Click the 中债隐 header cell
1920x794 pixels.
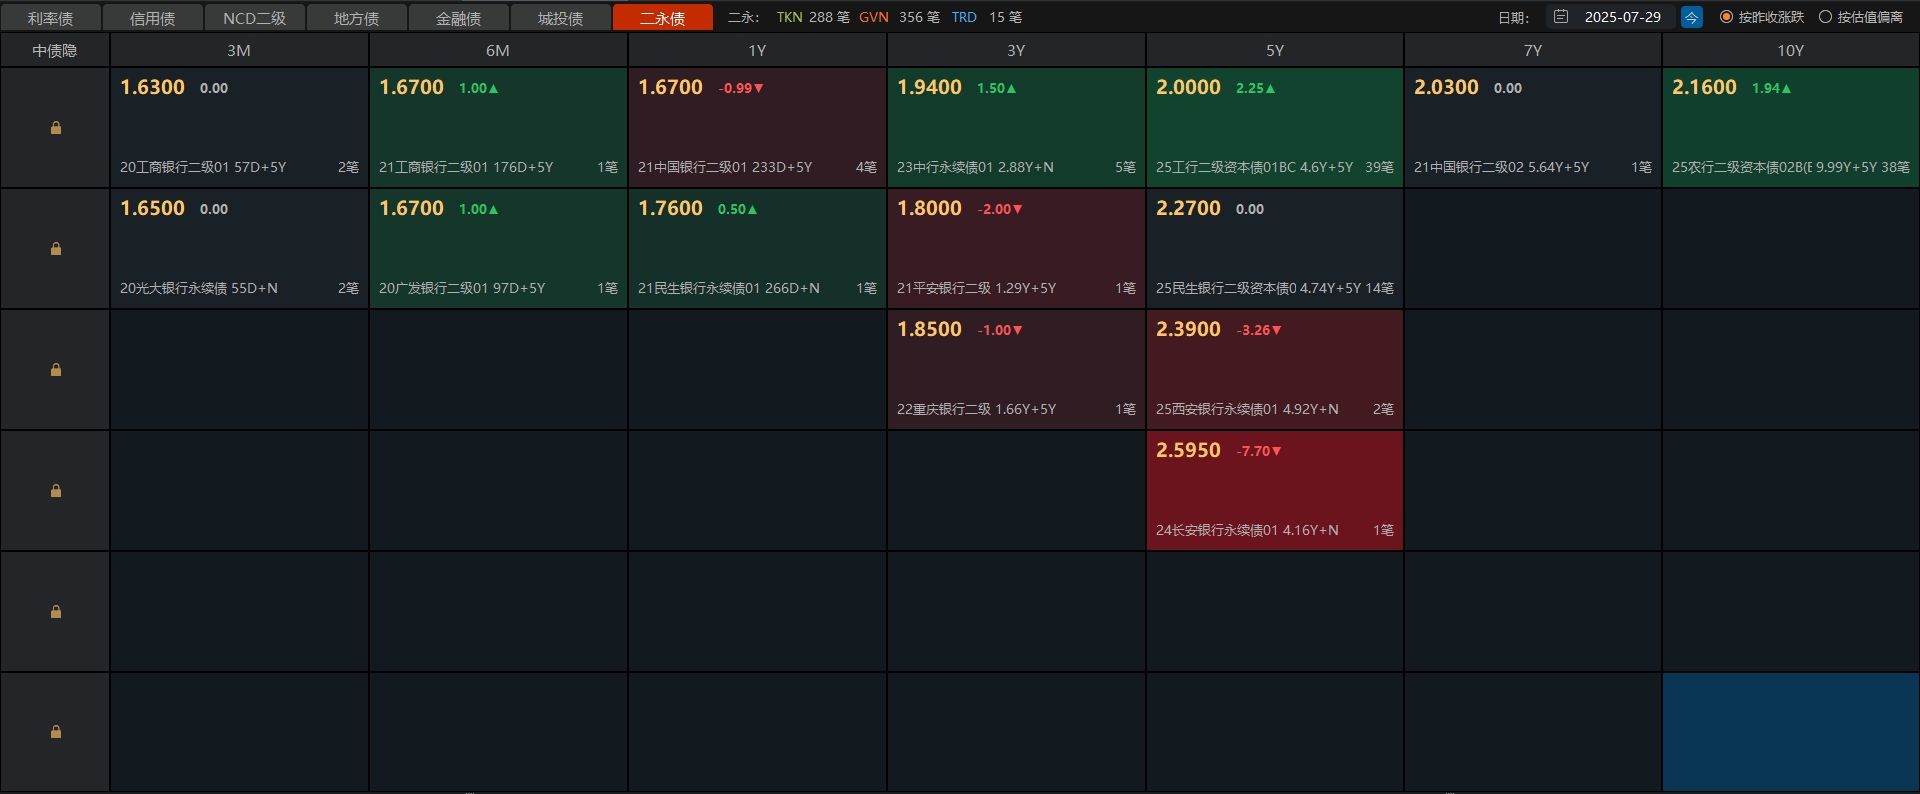click(55, 50)
